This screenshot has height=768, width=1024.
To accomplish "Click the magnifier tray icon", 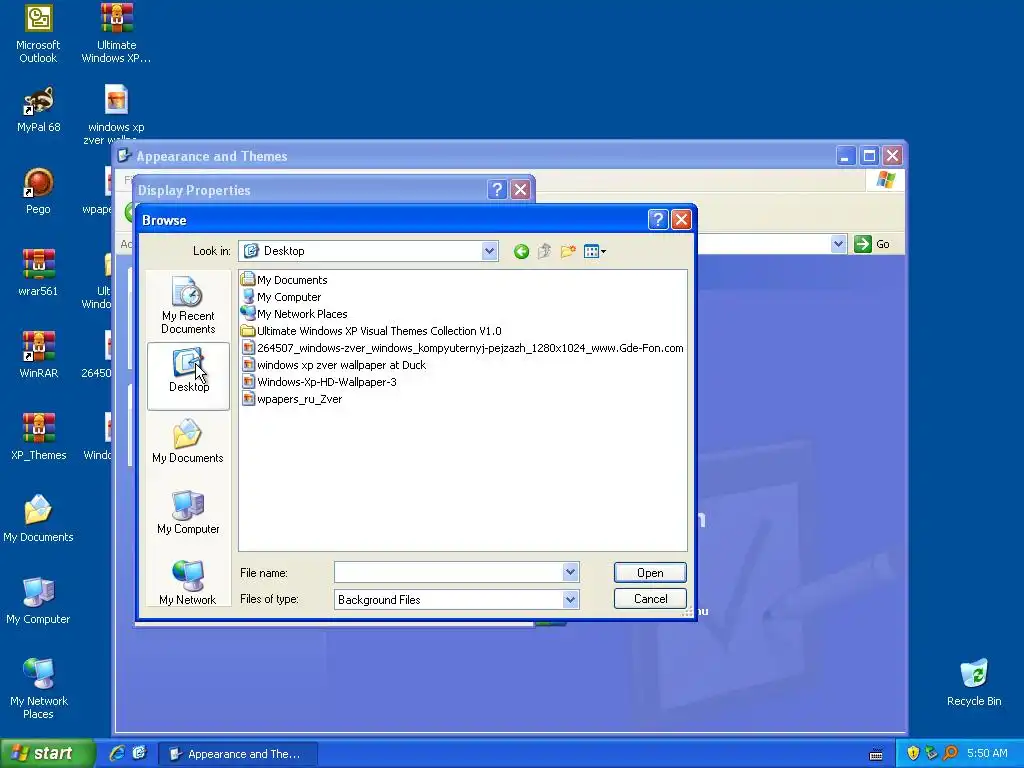I will point(950,754).
